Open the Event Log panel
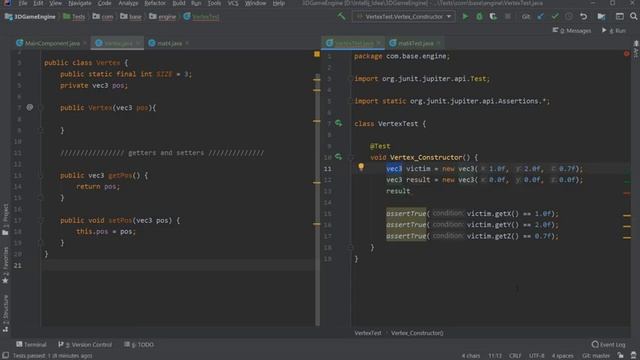 coord(608,344)
